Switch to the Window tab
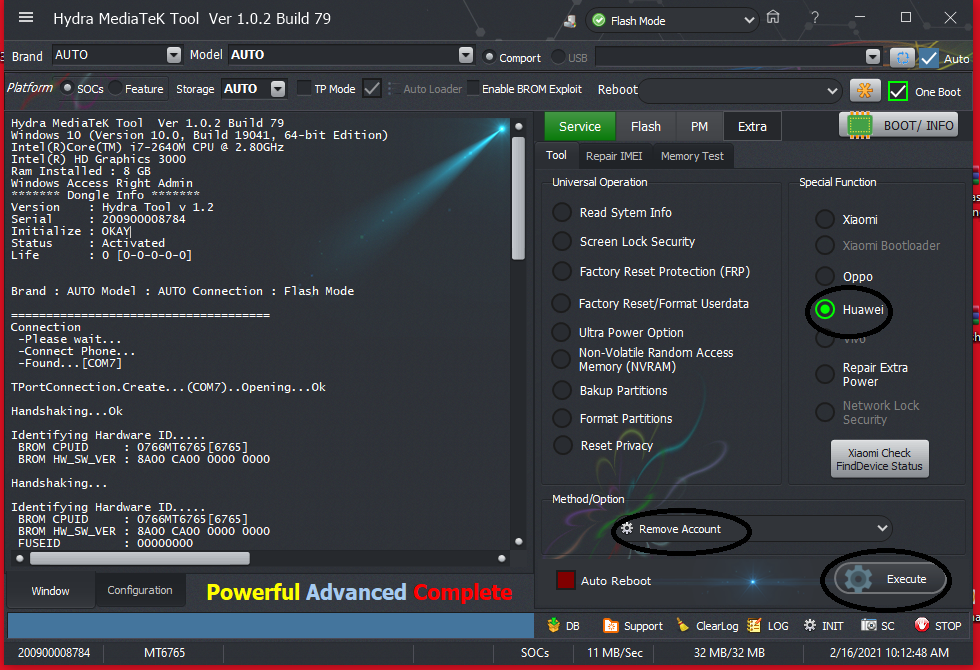 click(x=51, y=591)
